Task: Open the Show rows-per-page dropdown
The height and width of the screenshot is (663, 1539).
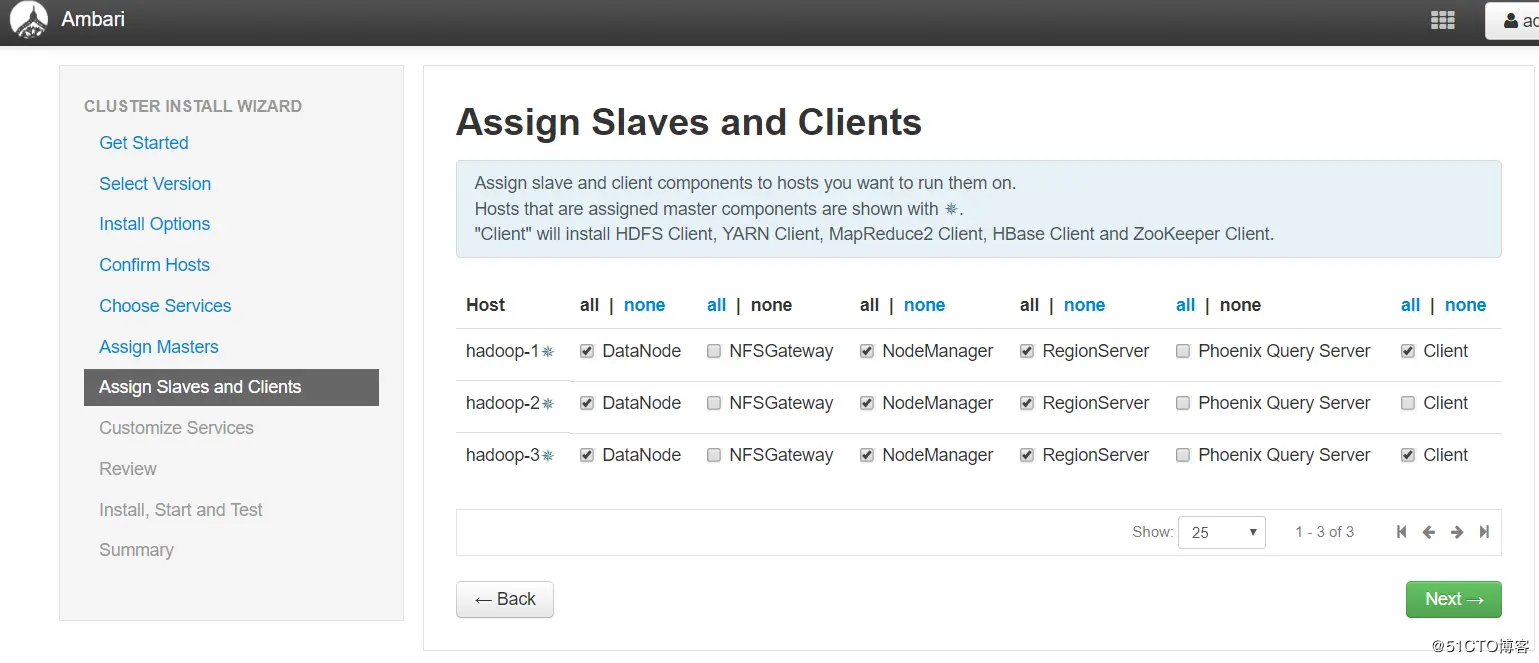Action: pyautogui.click(x=1222, y=532)
